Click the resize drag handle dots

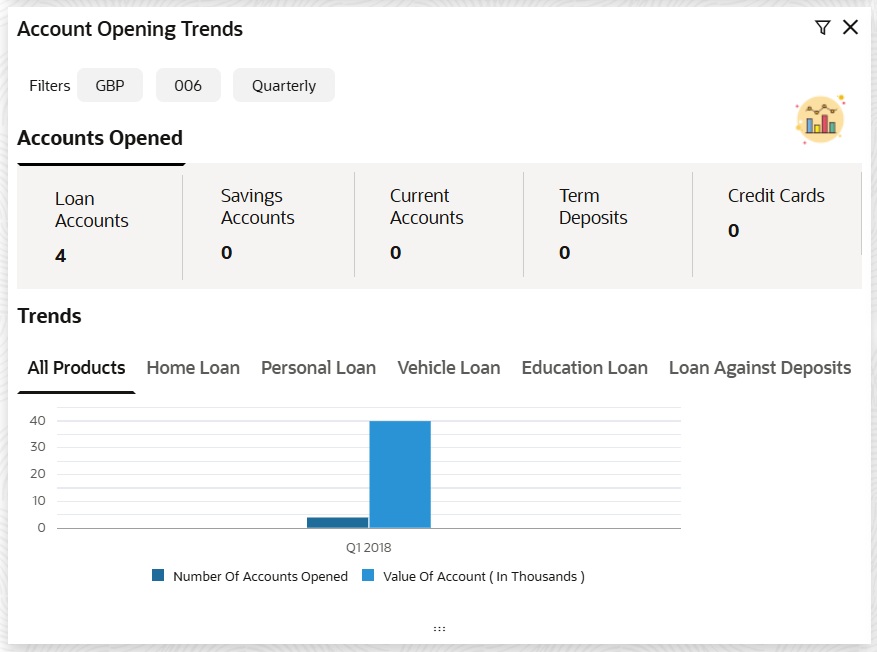tap(439, 629)
